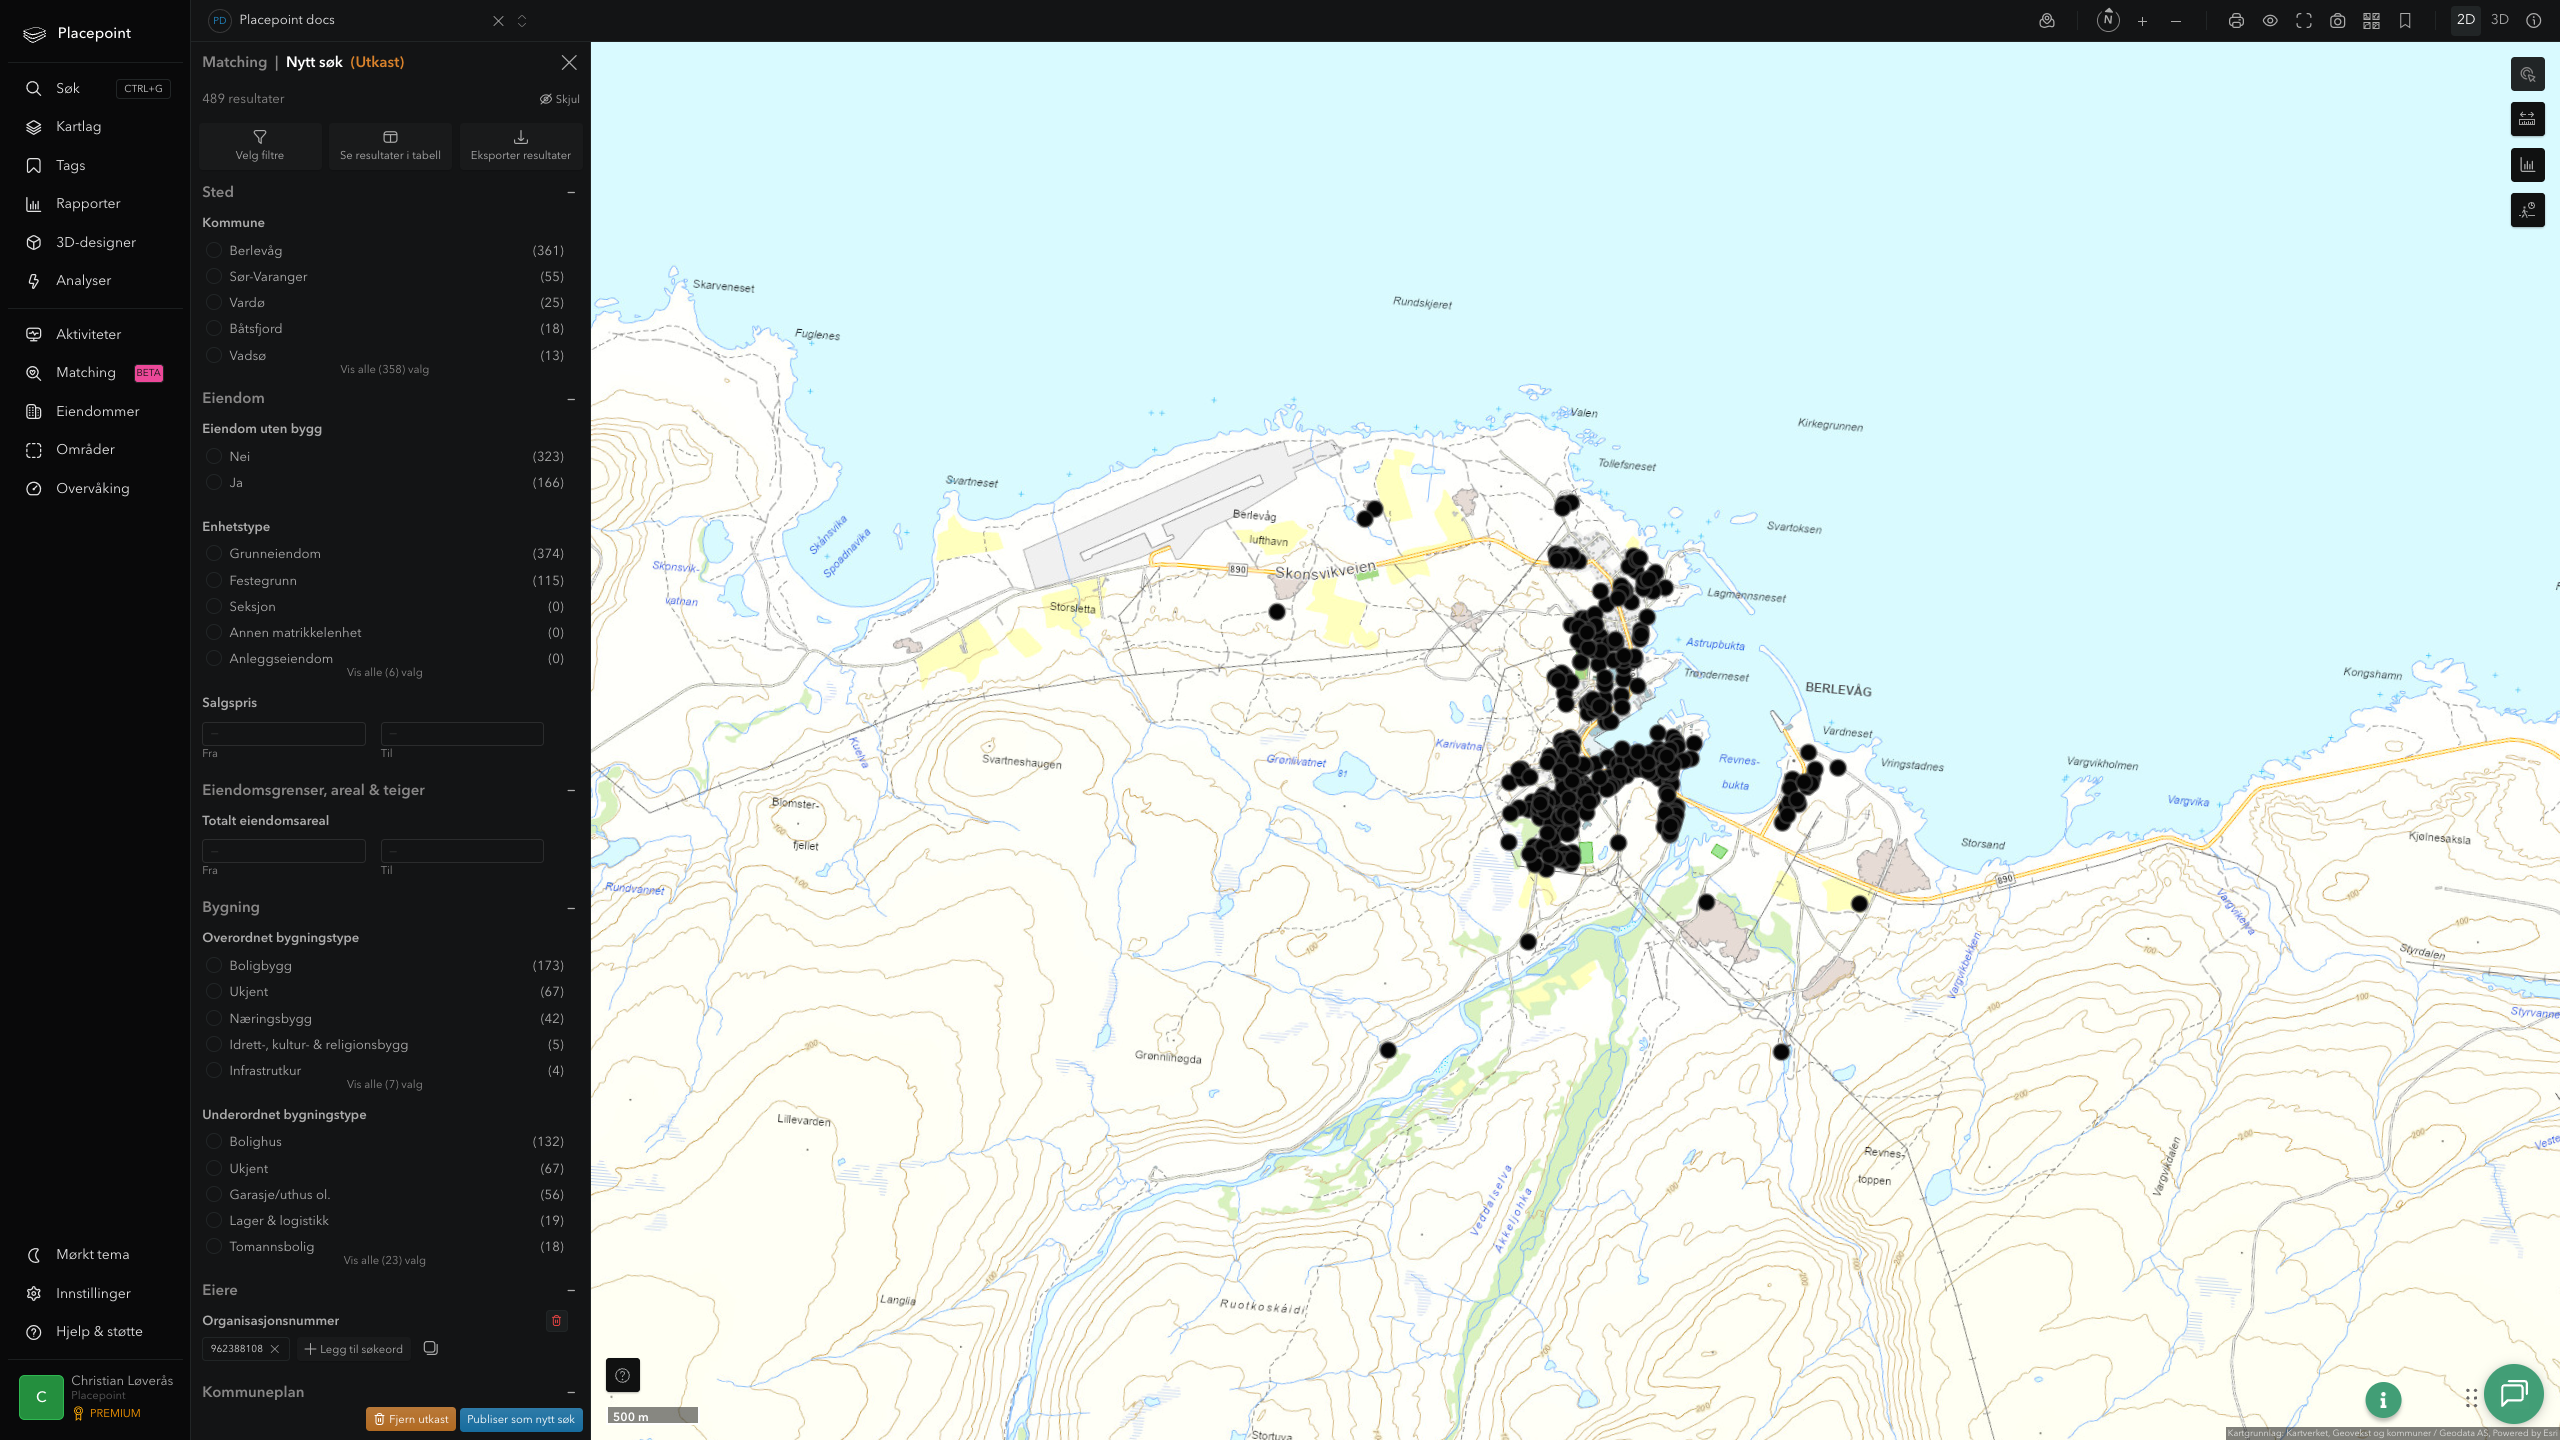Click Eksporter resultater button
This screenshot has width=2560, height=1440.
521,146
